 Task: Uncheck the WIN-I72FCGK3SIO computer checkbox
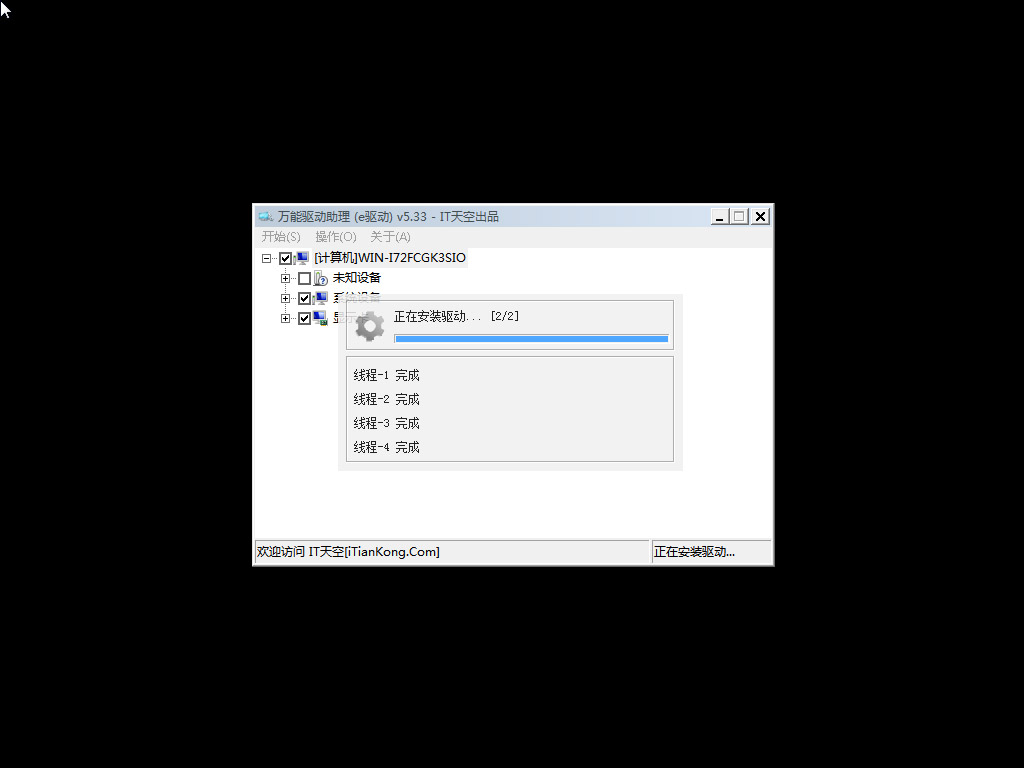point(285,259)
